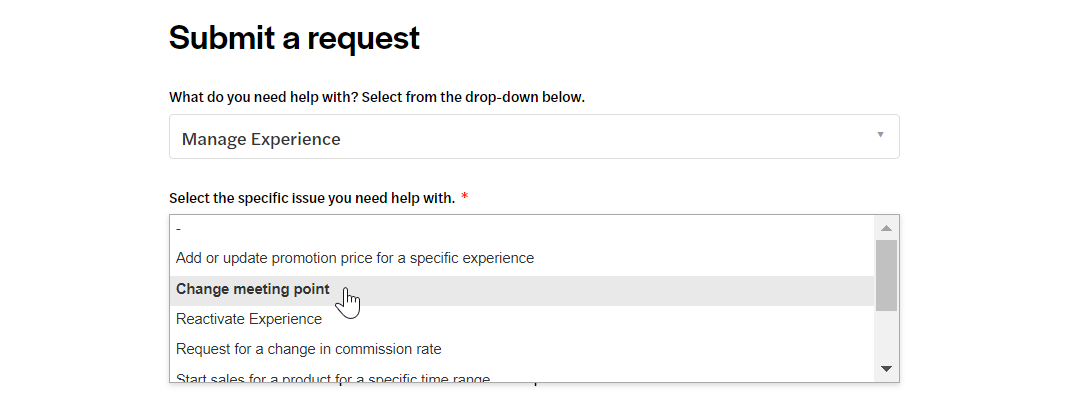1077x403 pixels.
Task: Click the "What do you need help with?" label
Action: click(264, 97)
